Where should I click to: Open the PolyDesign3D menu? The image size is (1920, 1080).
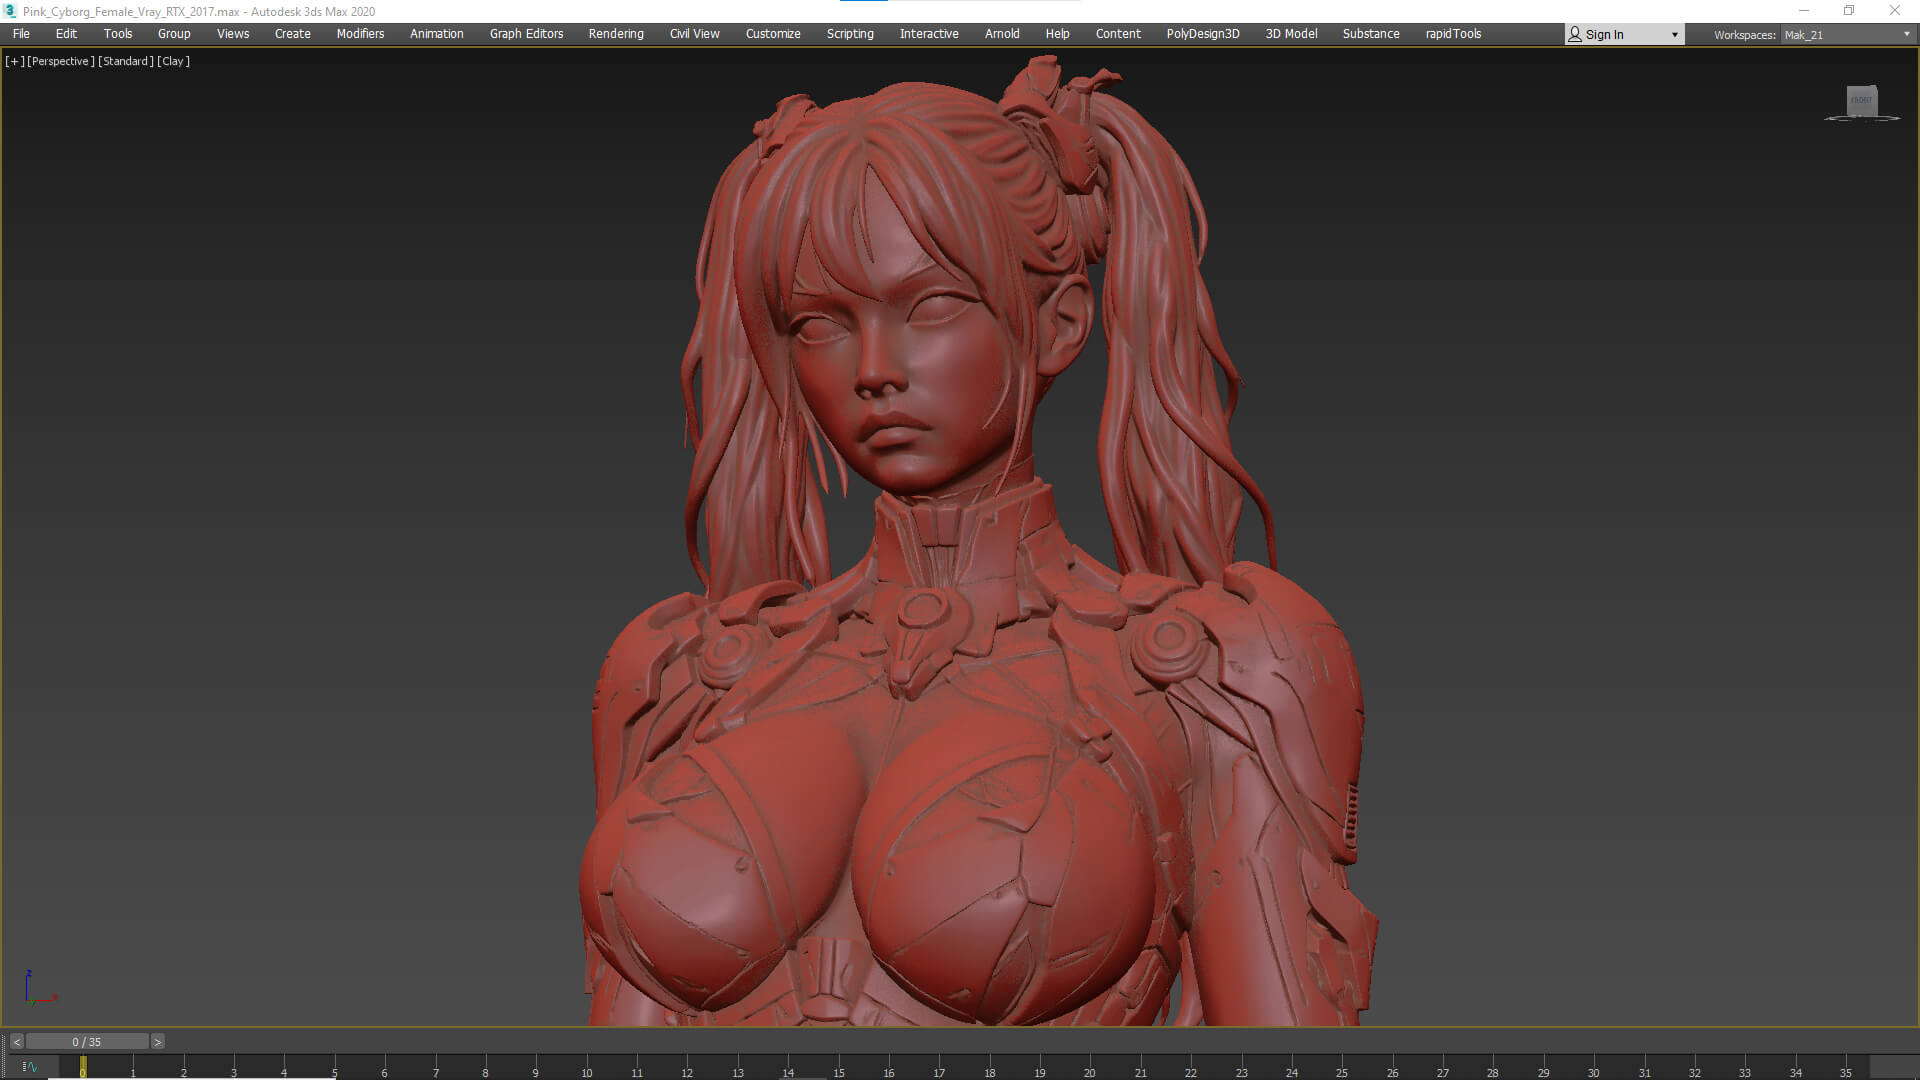[1203, 34]
